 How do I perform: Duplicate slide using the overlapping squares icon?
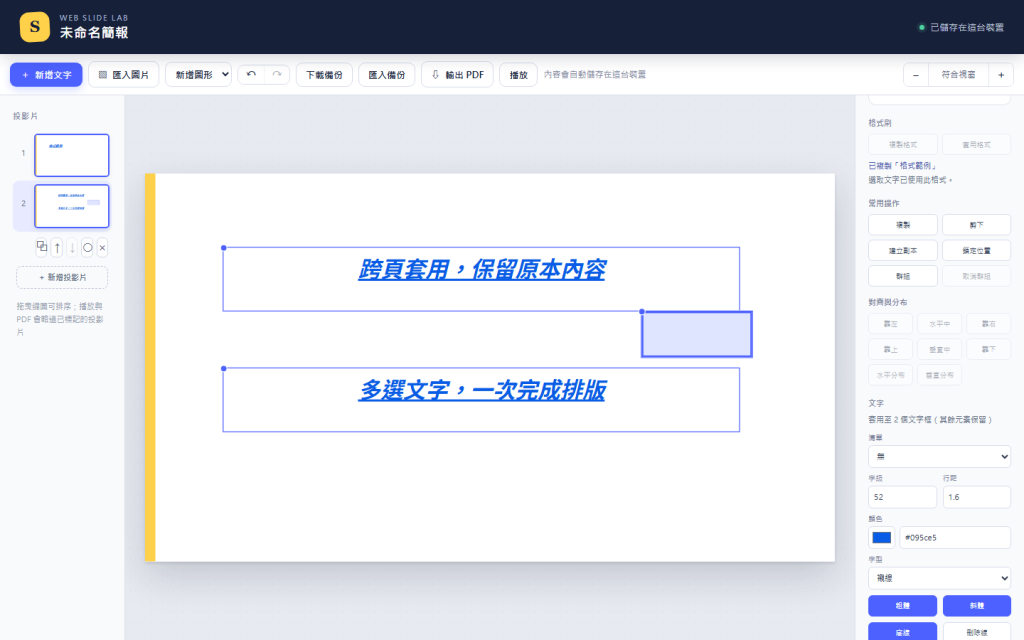click(x=42, y=247)
